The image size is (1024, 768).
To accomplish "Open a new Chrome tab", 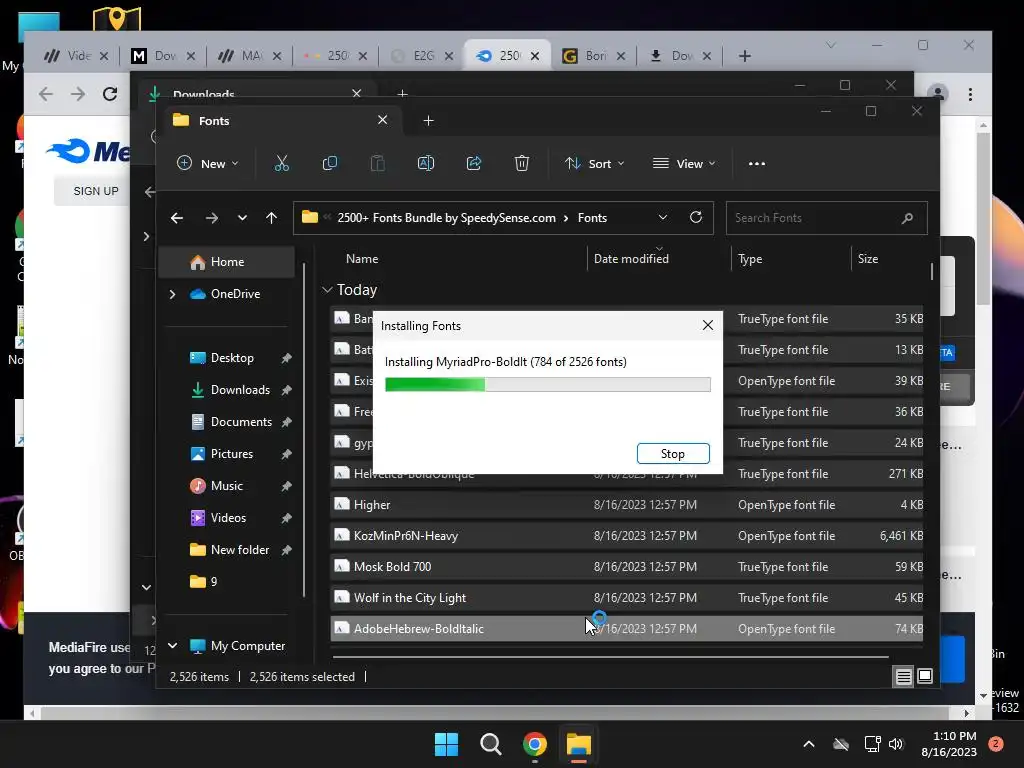I will click(x=744, y=56).
